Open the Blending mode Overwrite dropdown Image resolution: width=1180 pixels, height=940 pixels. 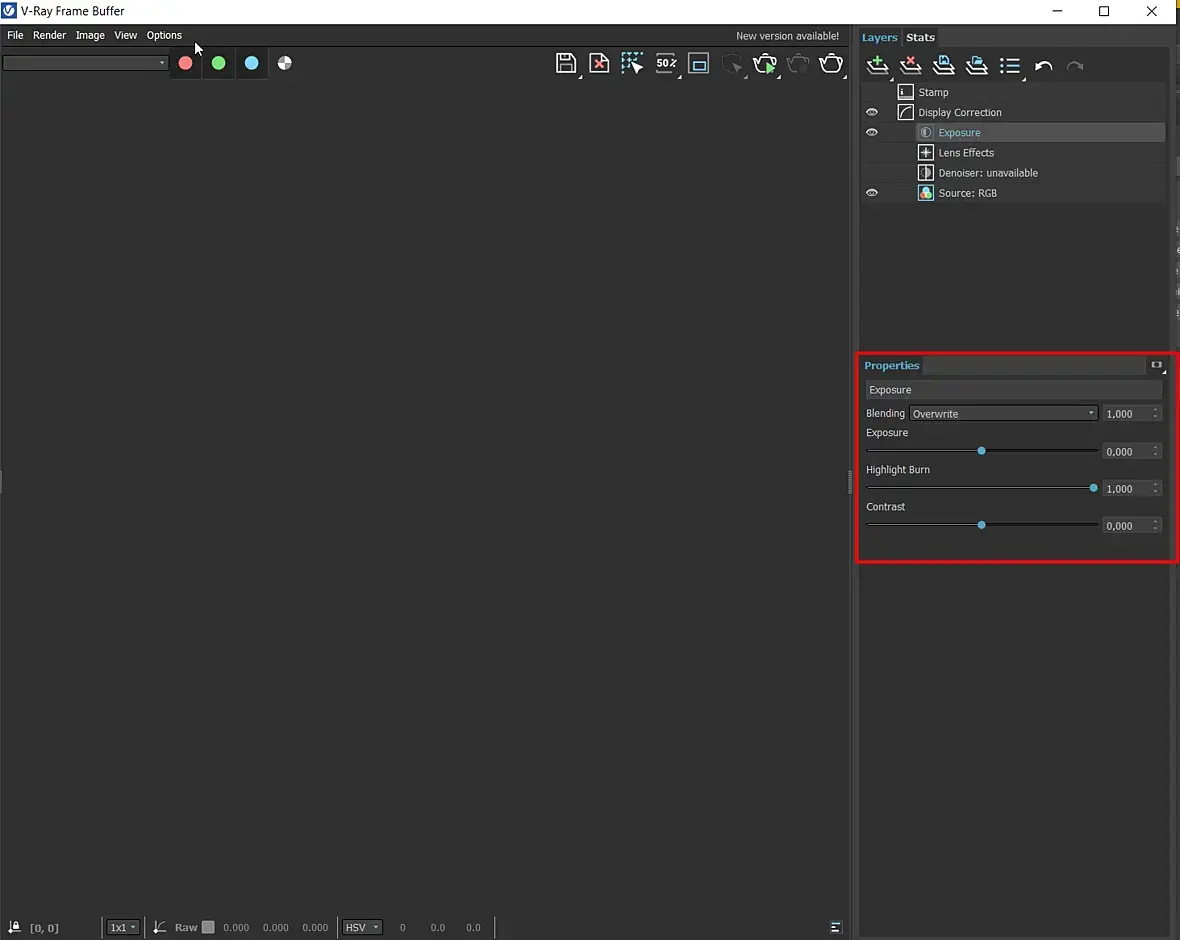1003,413
